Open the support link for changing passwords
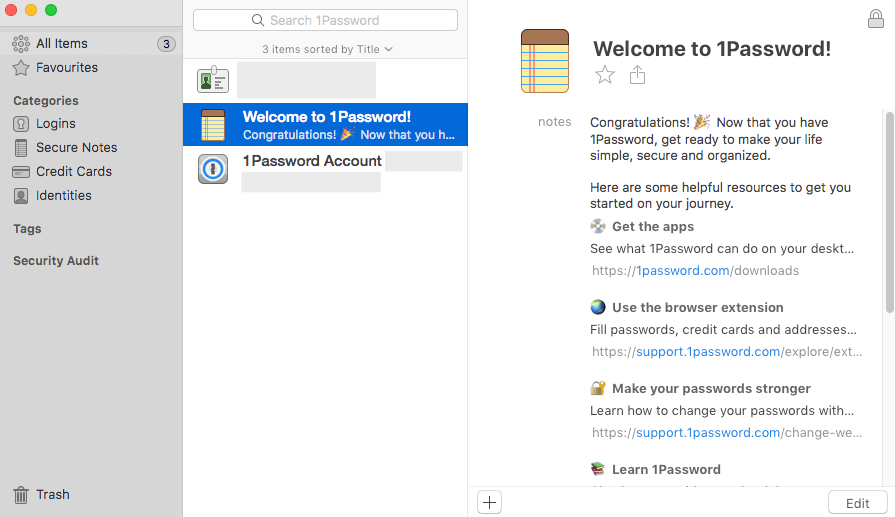 click(x=727, y=433)
